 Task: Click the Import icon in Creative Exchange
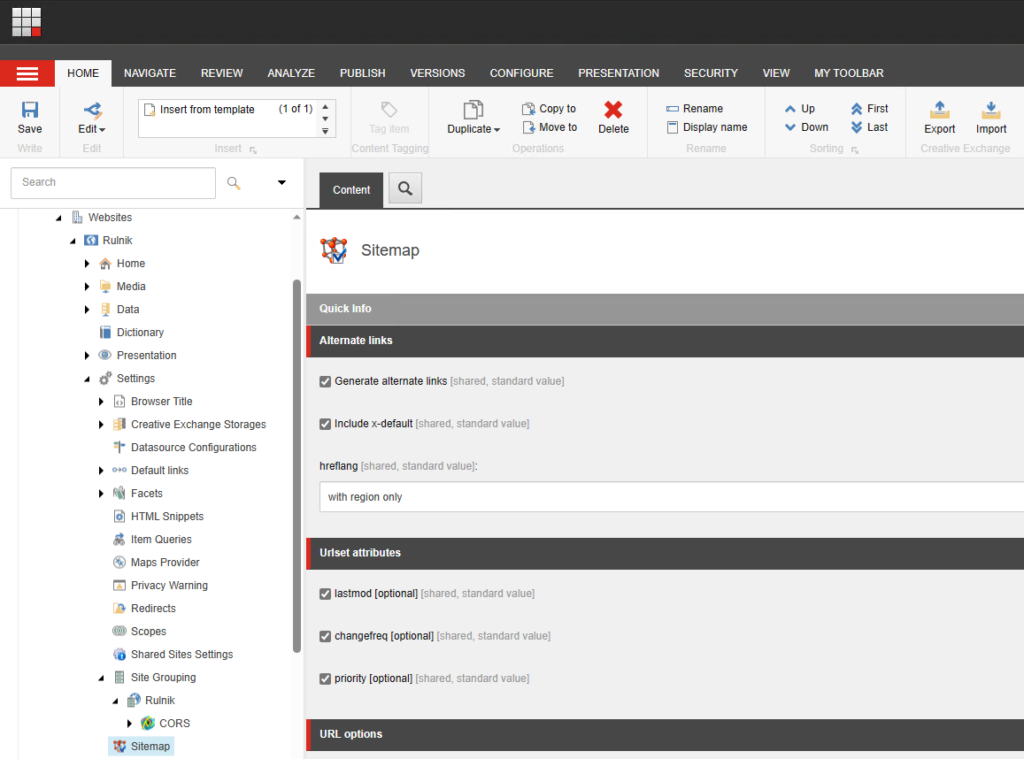click(991, 110)
